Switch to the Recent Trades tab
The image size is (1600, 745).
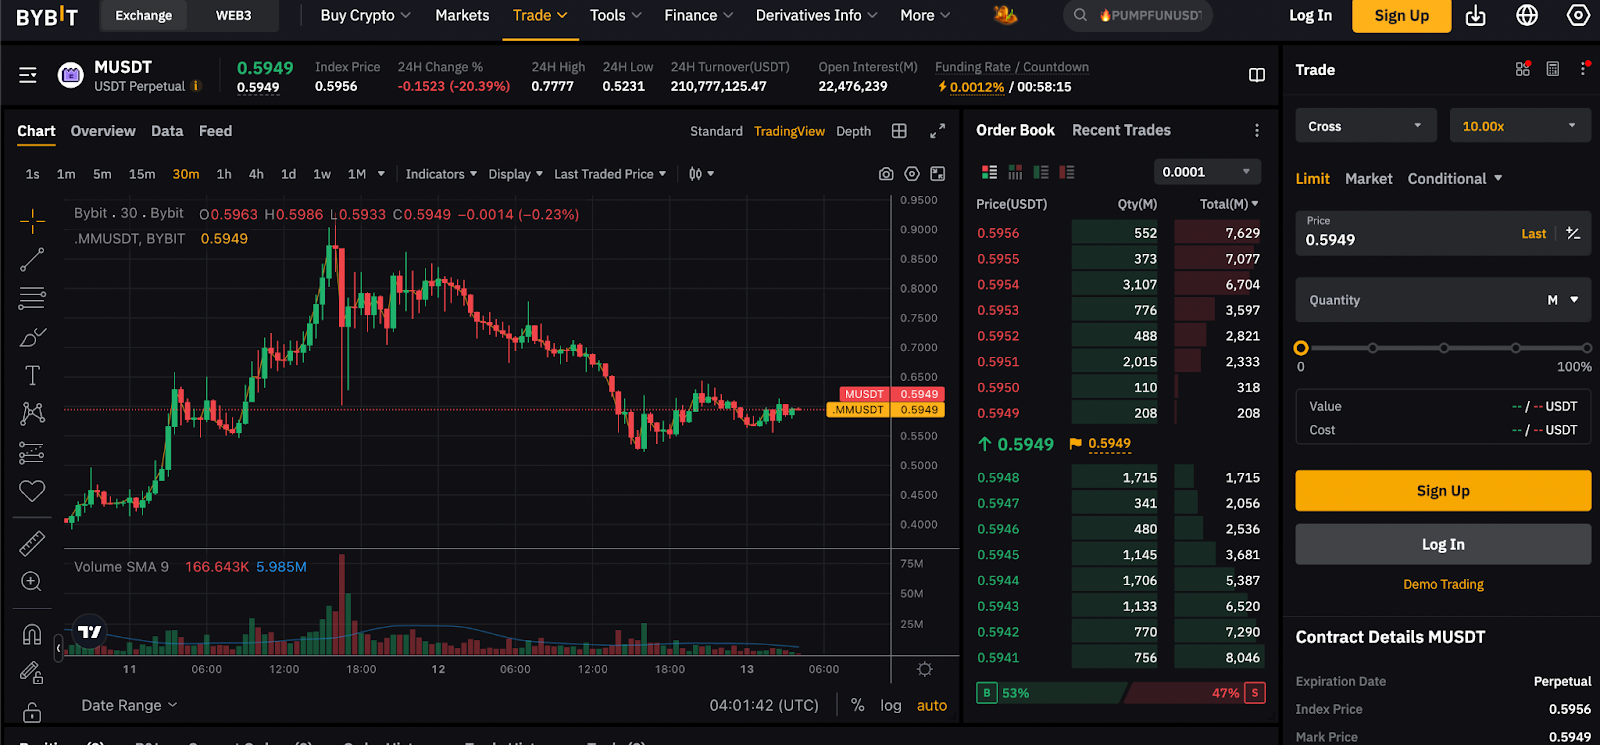[x=1121, y=130]
